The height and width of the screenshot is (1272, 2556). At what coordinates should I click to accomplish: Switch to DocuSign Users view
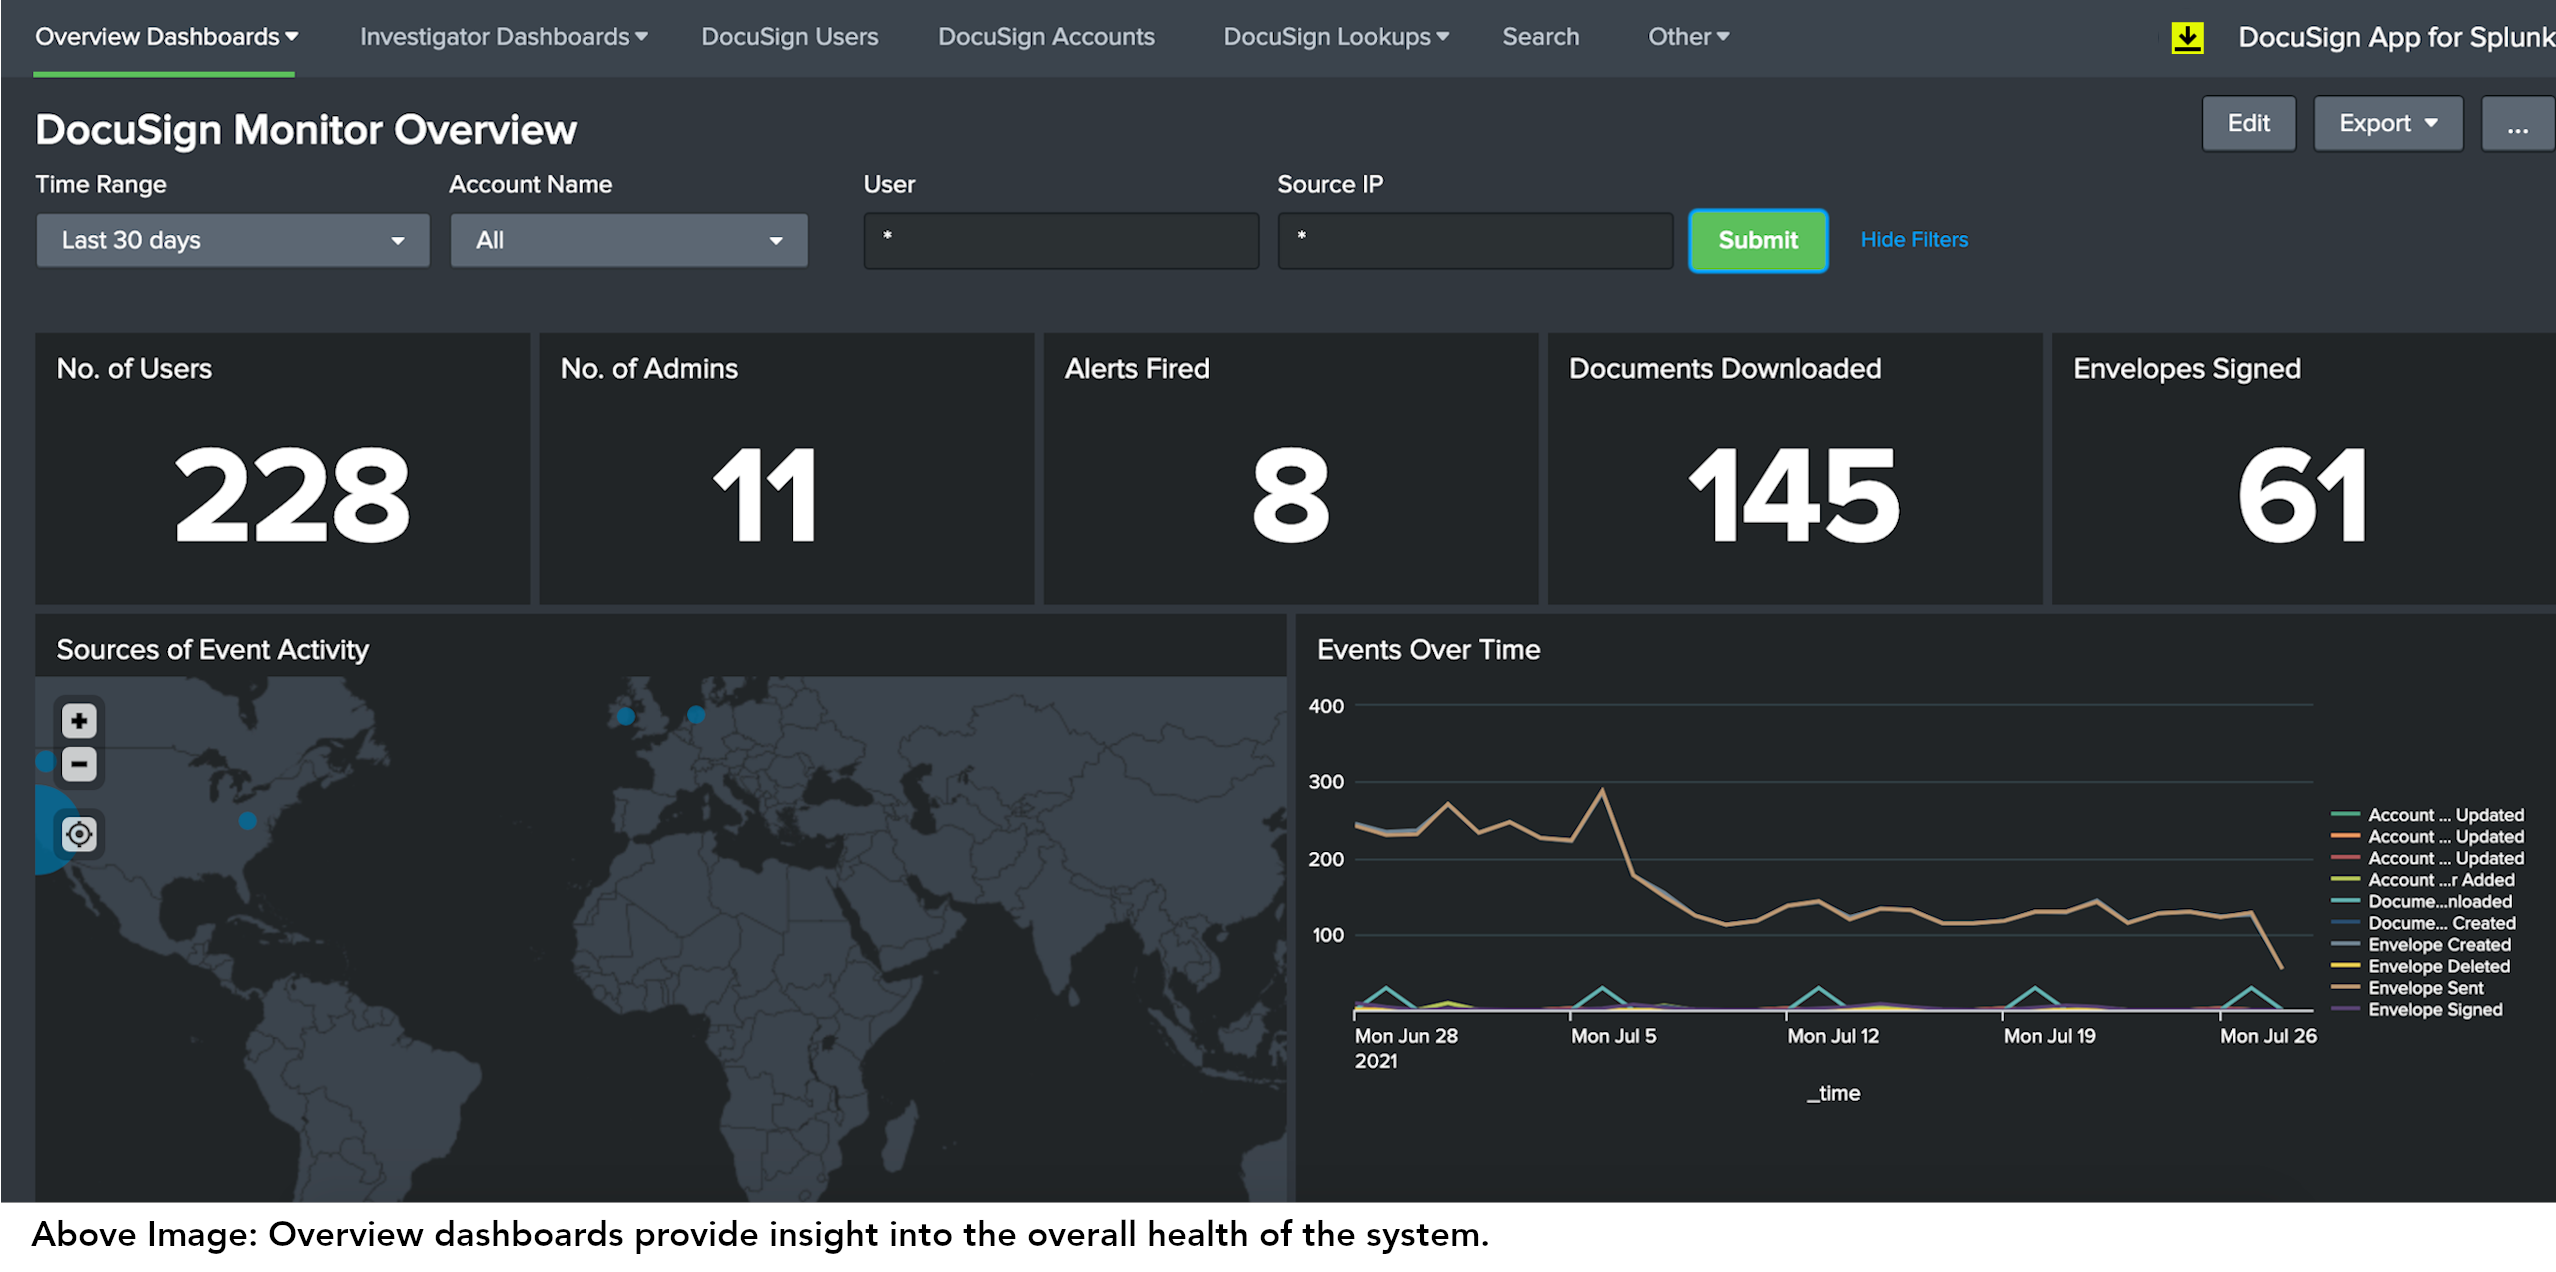[789, 36]
